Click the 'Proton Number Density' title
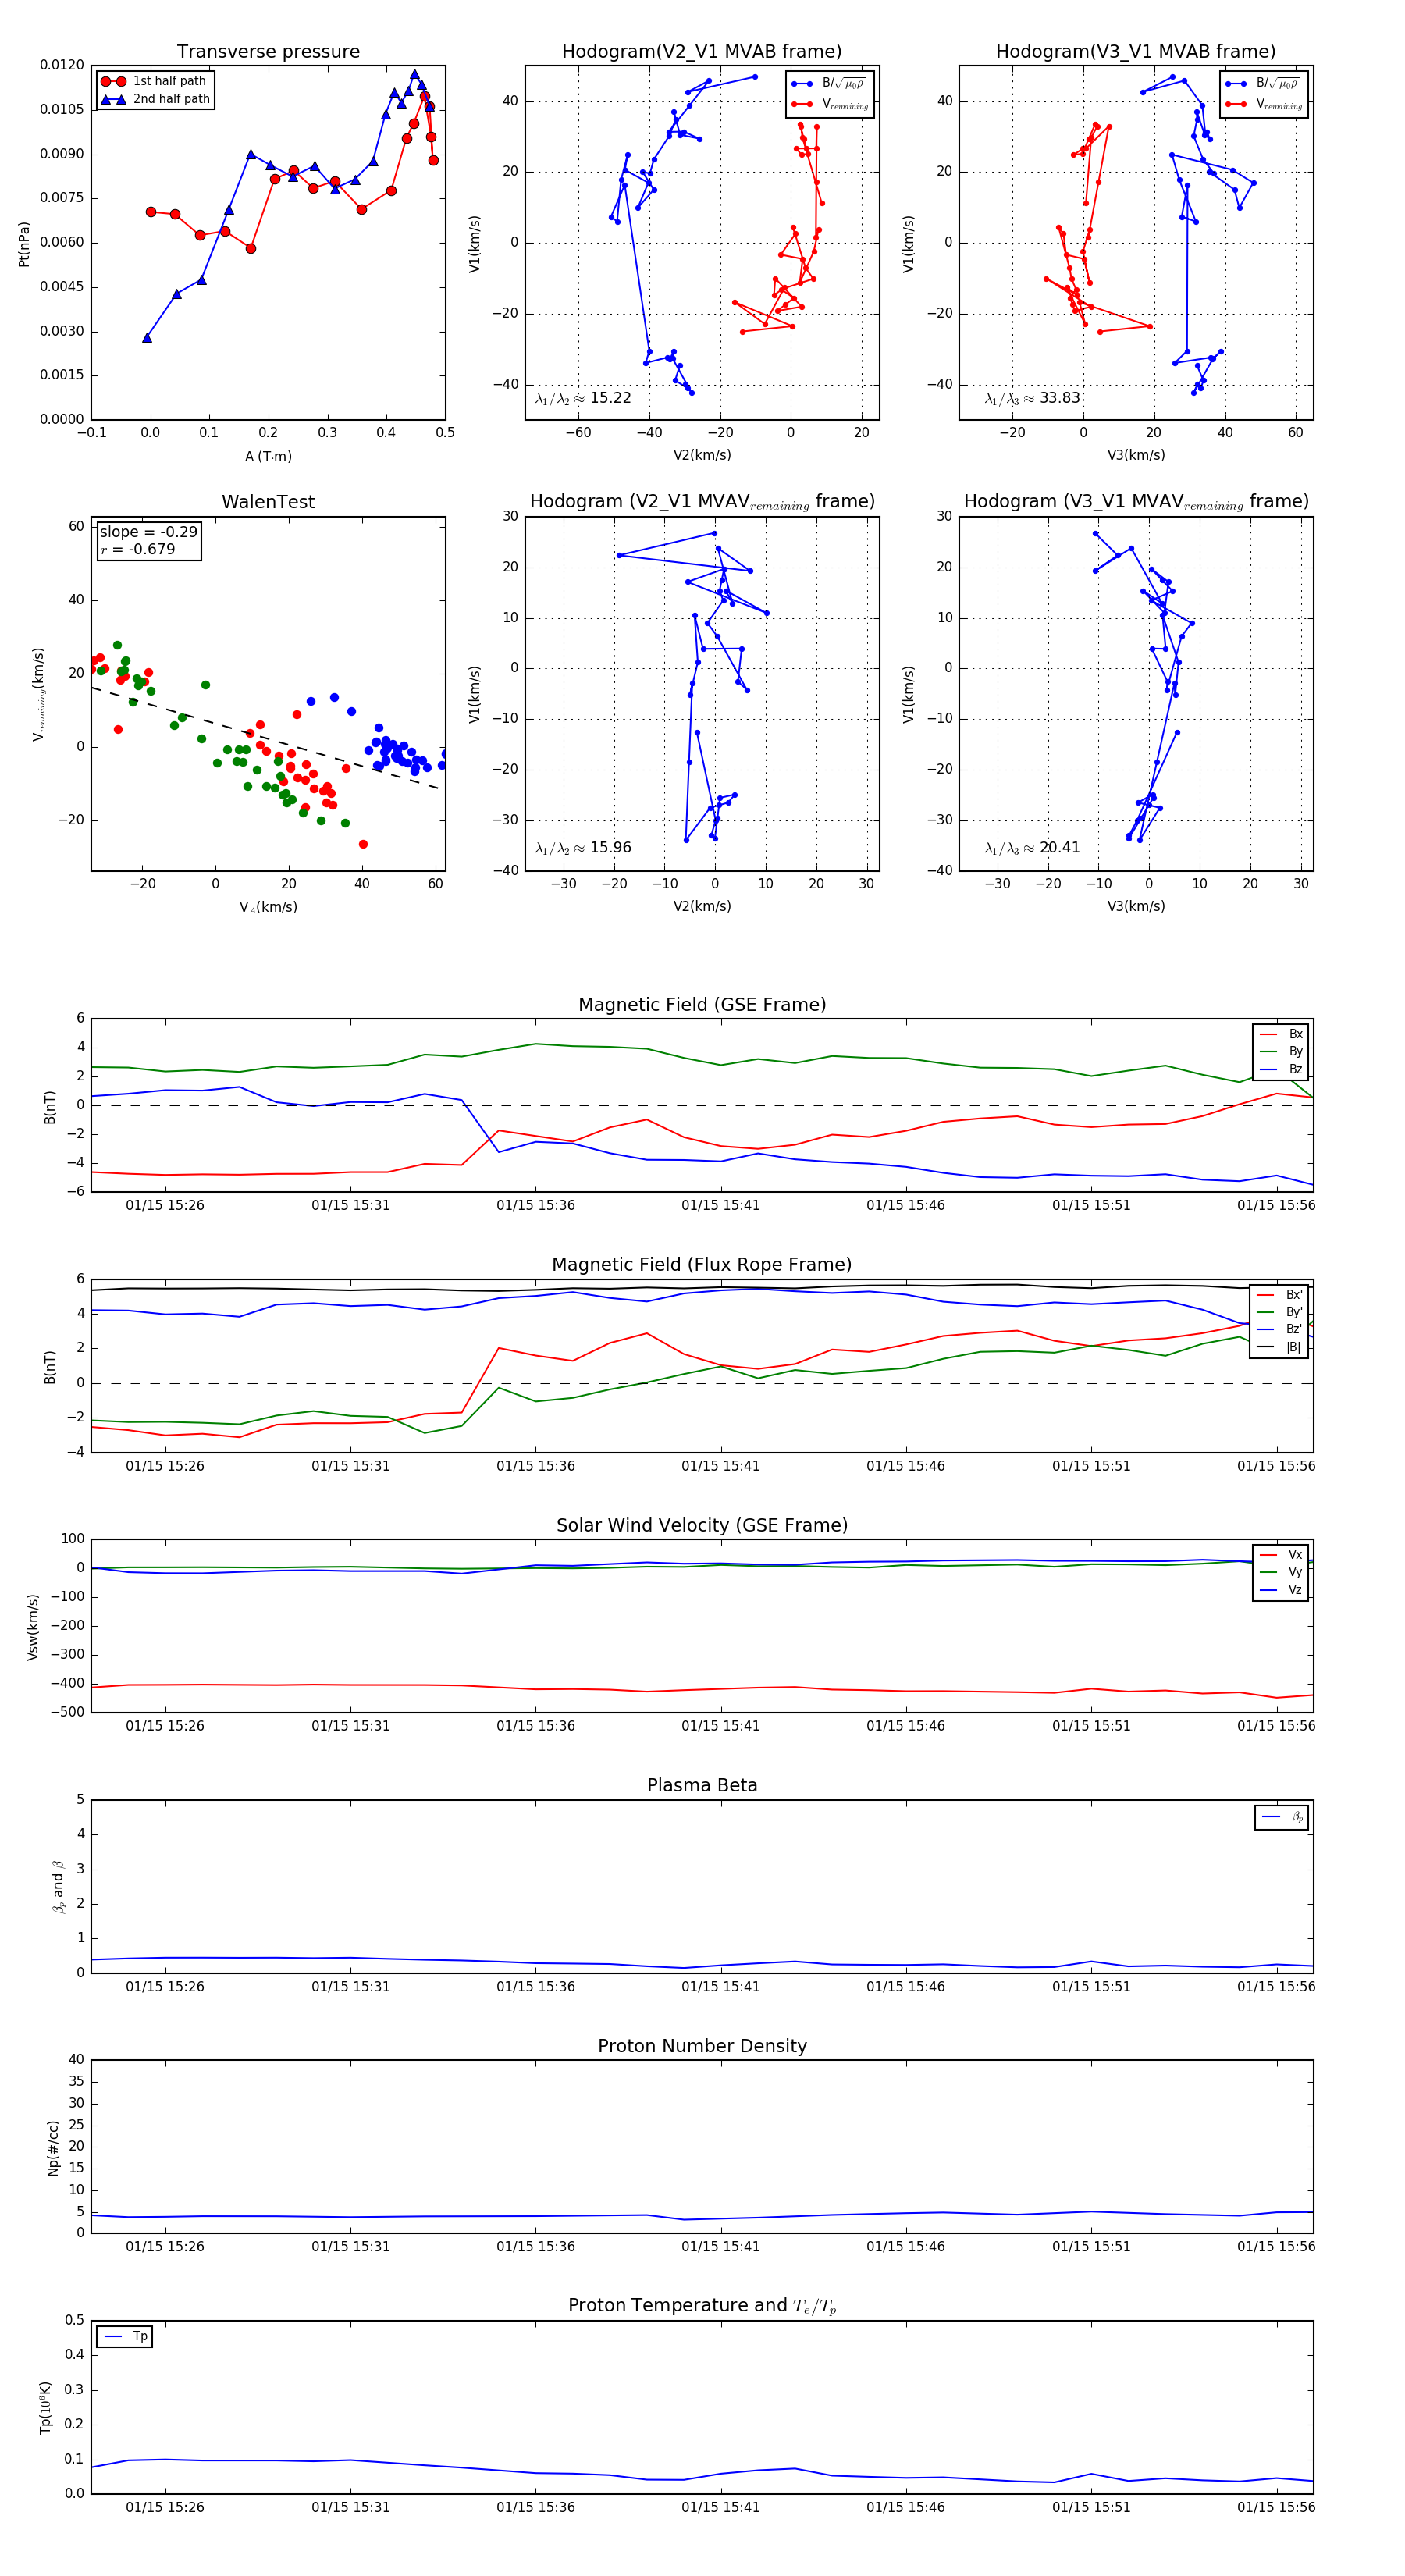The height and width of the screenshot is (2576, 1405). pos(702,2046)
